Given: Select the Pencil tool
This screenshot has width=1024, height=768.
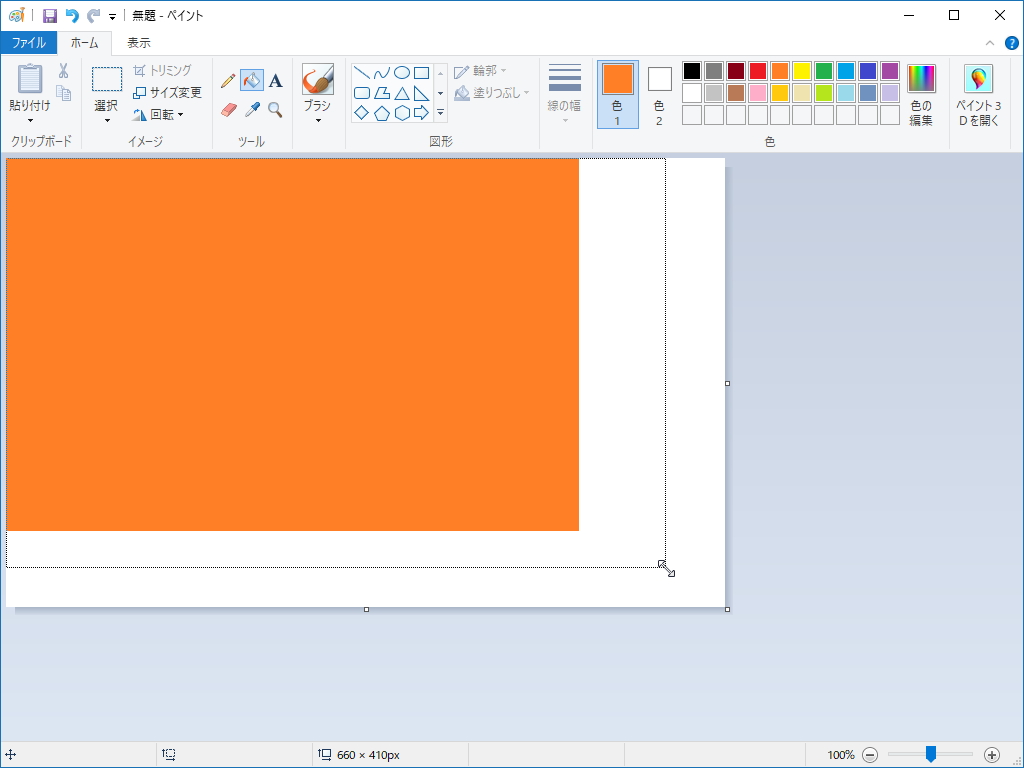Looking at the screenshot, I should 228,81.
